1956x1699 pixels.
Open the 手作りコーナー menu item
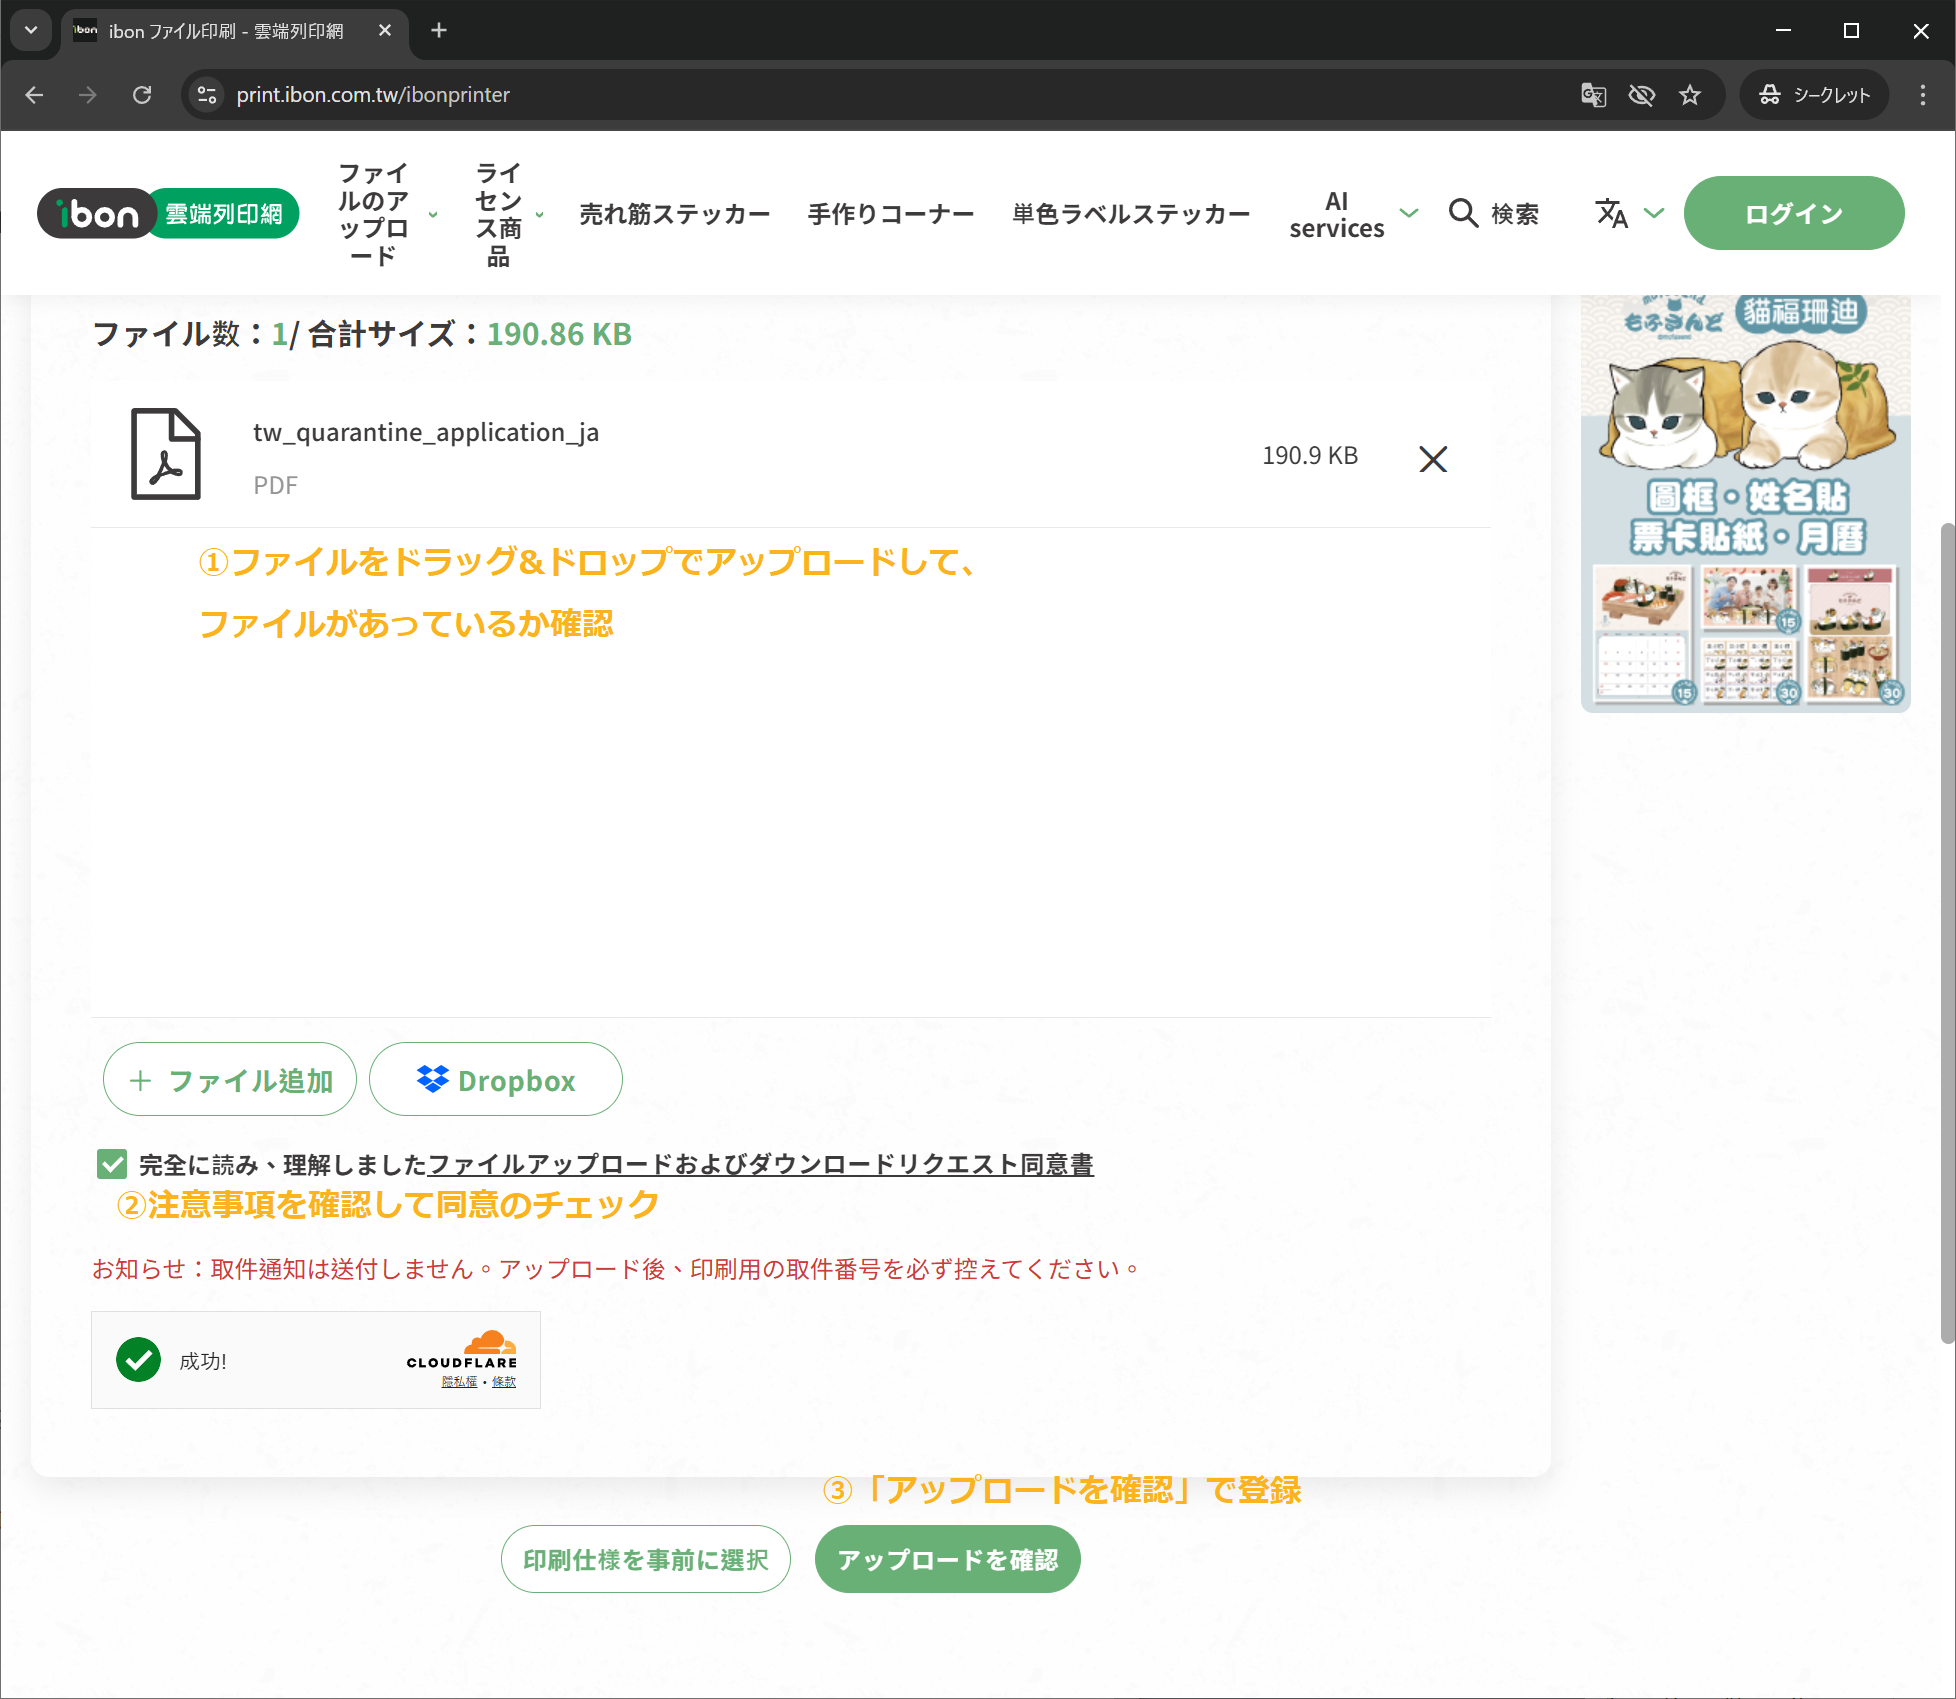pyautogui.click(x=890, y=214)
